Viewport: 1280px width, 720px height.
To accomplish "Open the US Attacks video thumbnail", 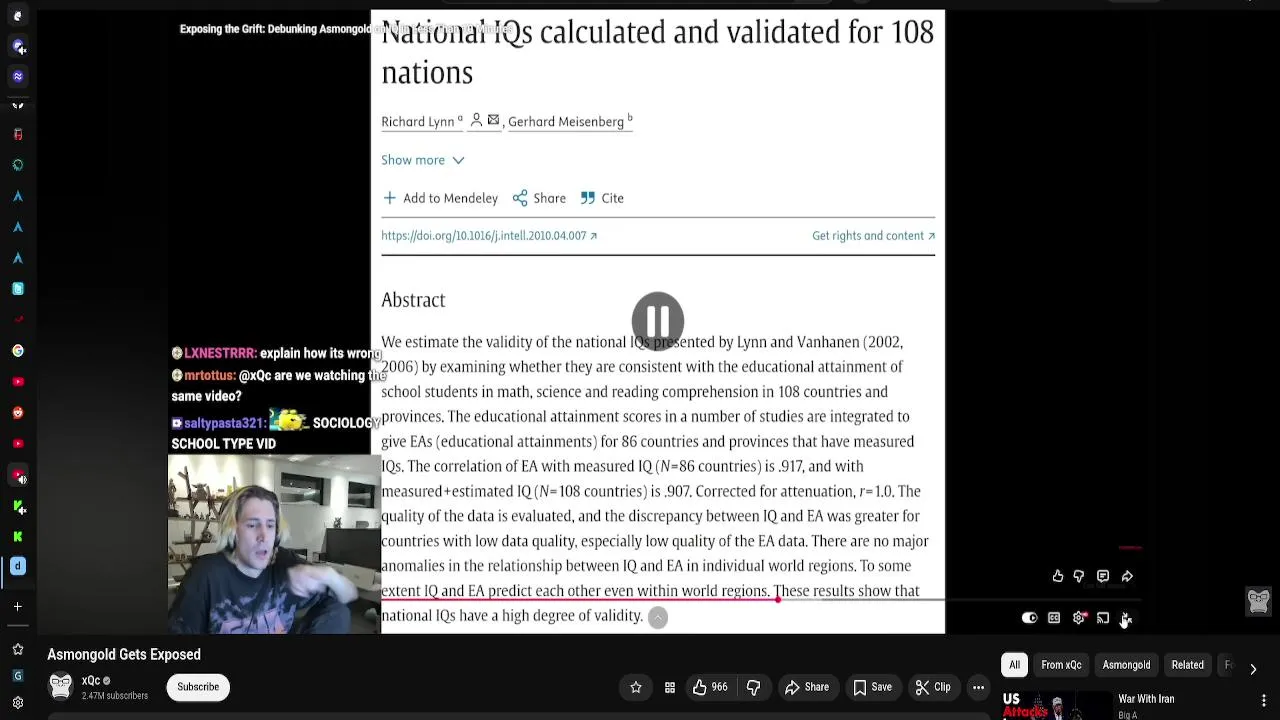I will [1056, 705].
